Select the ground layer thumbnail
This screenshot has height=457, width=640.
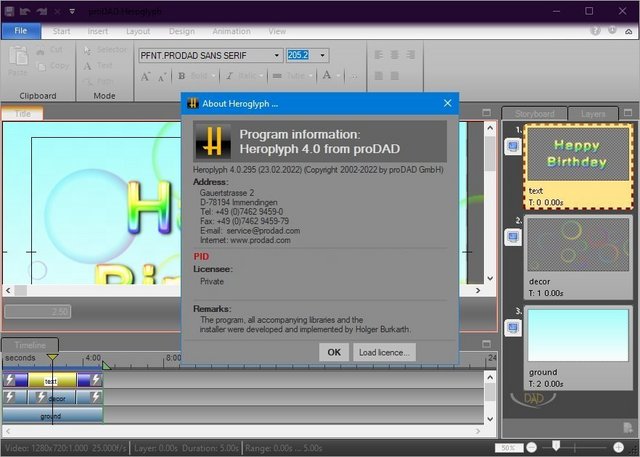tap(578, 335)
